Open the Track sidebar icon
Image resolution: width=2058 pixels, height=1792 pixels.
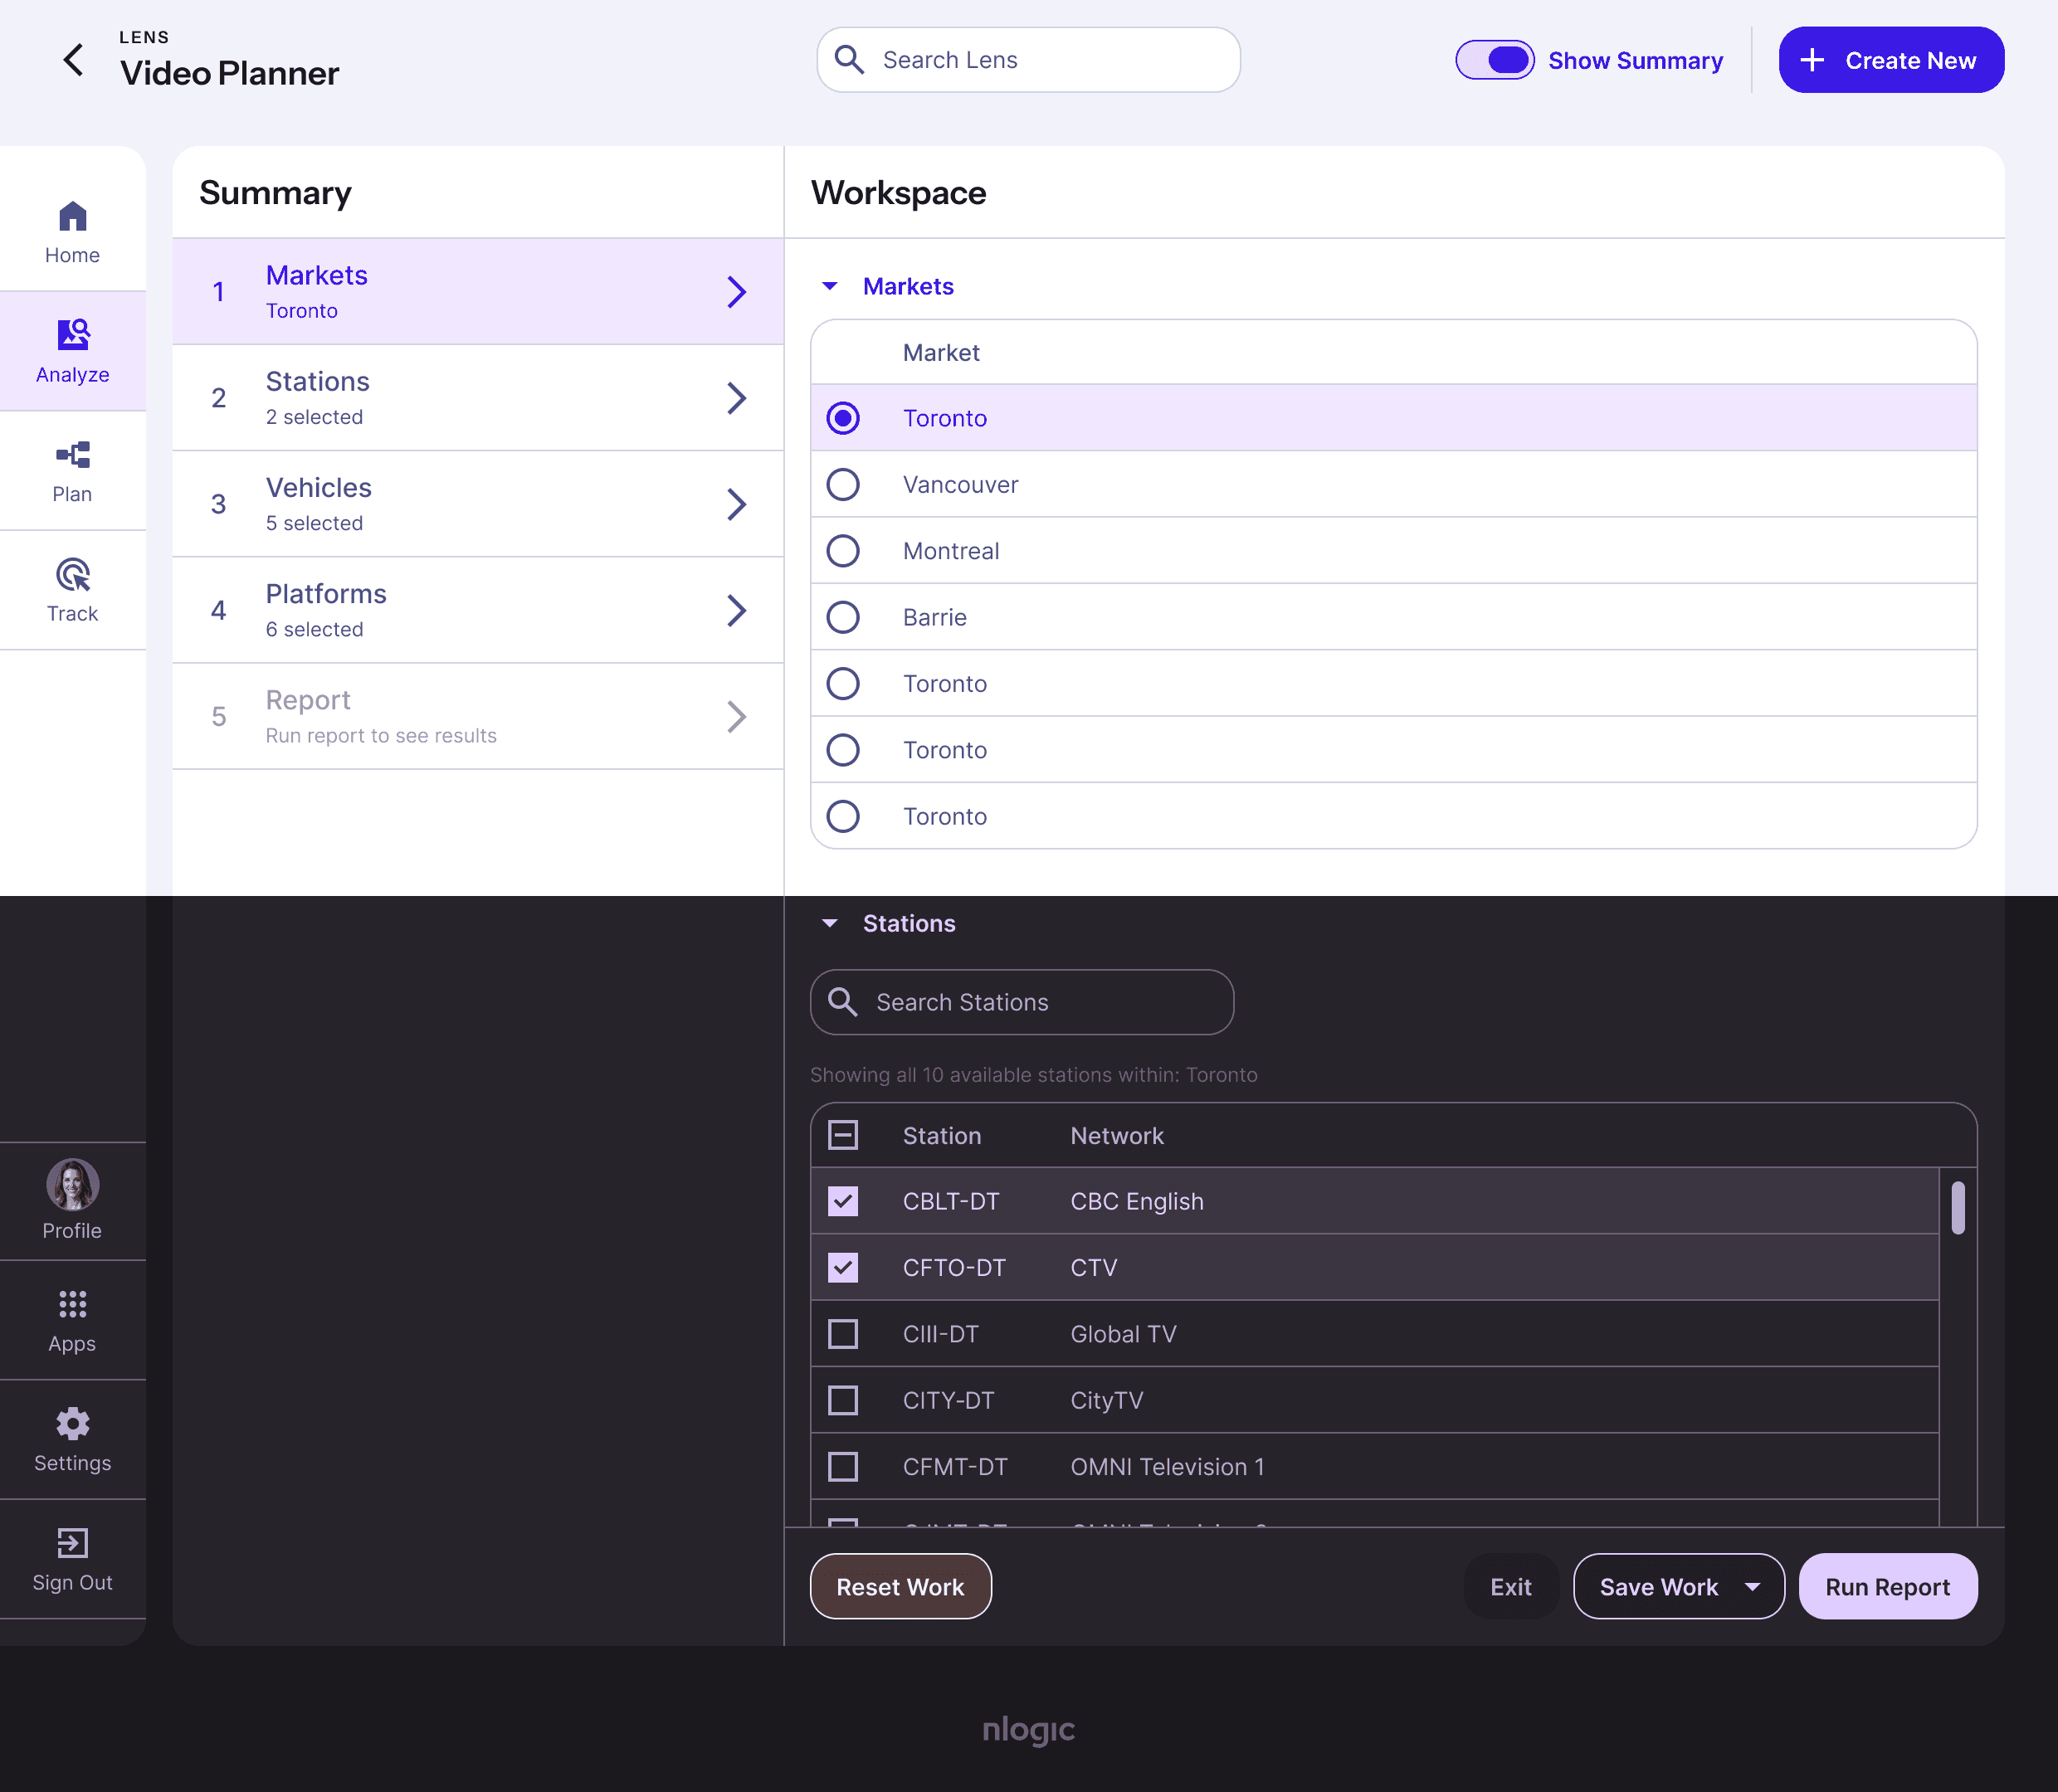(x=72, y=575)
